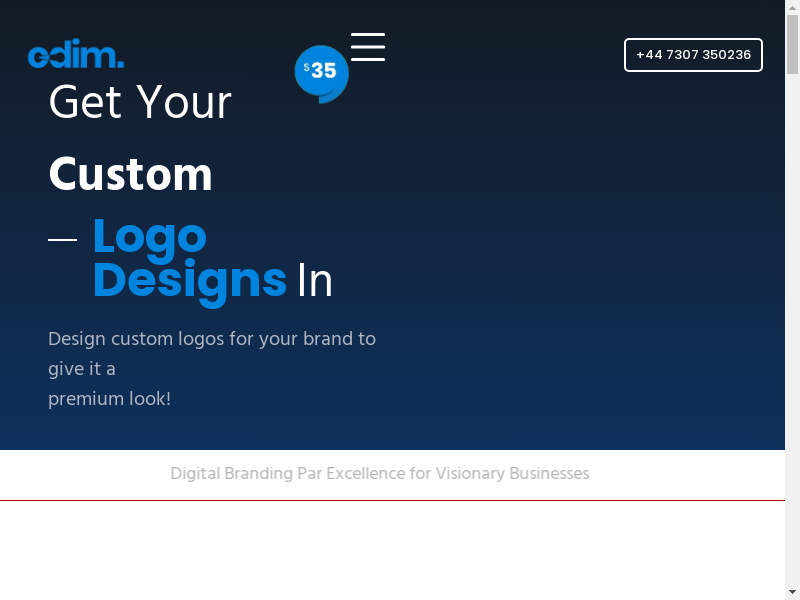800x600 pixels.
Task: Click the edim logo
Action: tap(76, 55)
